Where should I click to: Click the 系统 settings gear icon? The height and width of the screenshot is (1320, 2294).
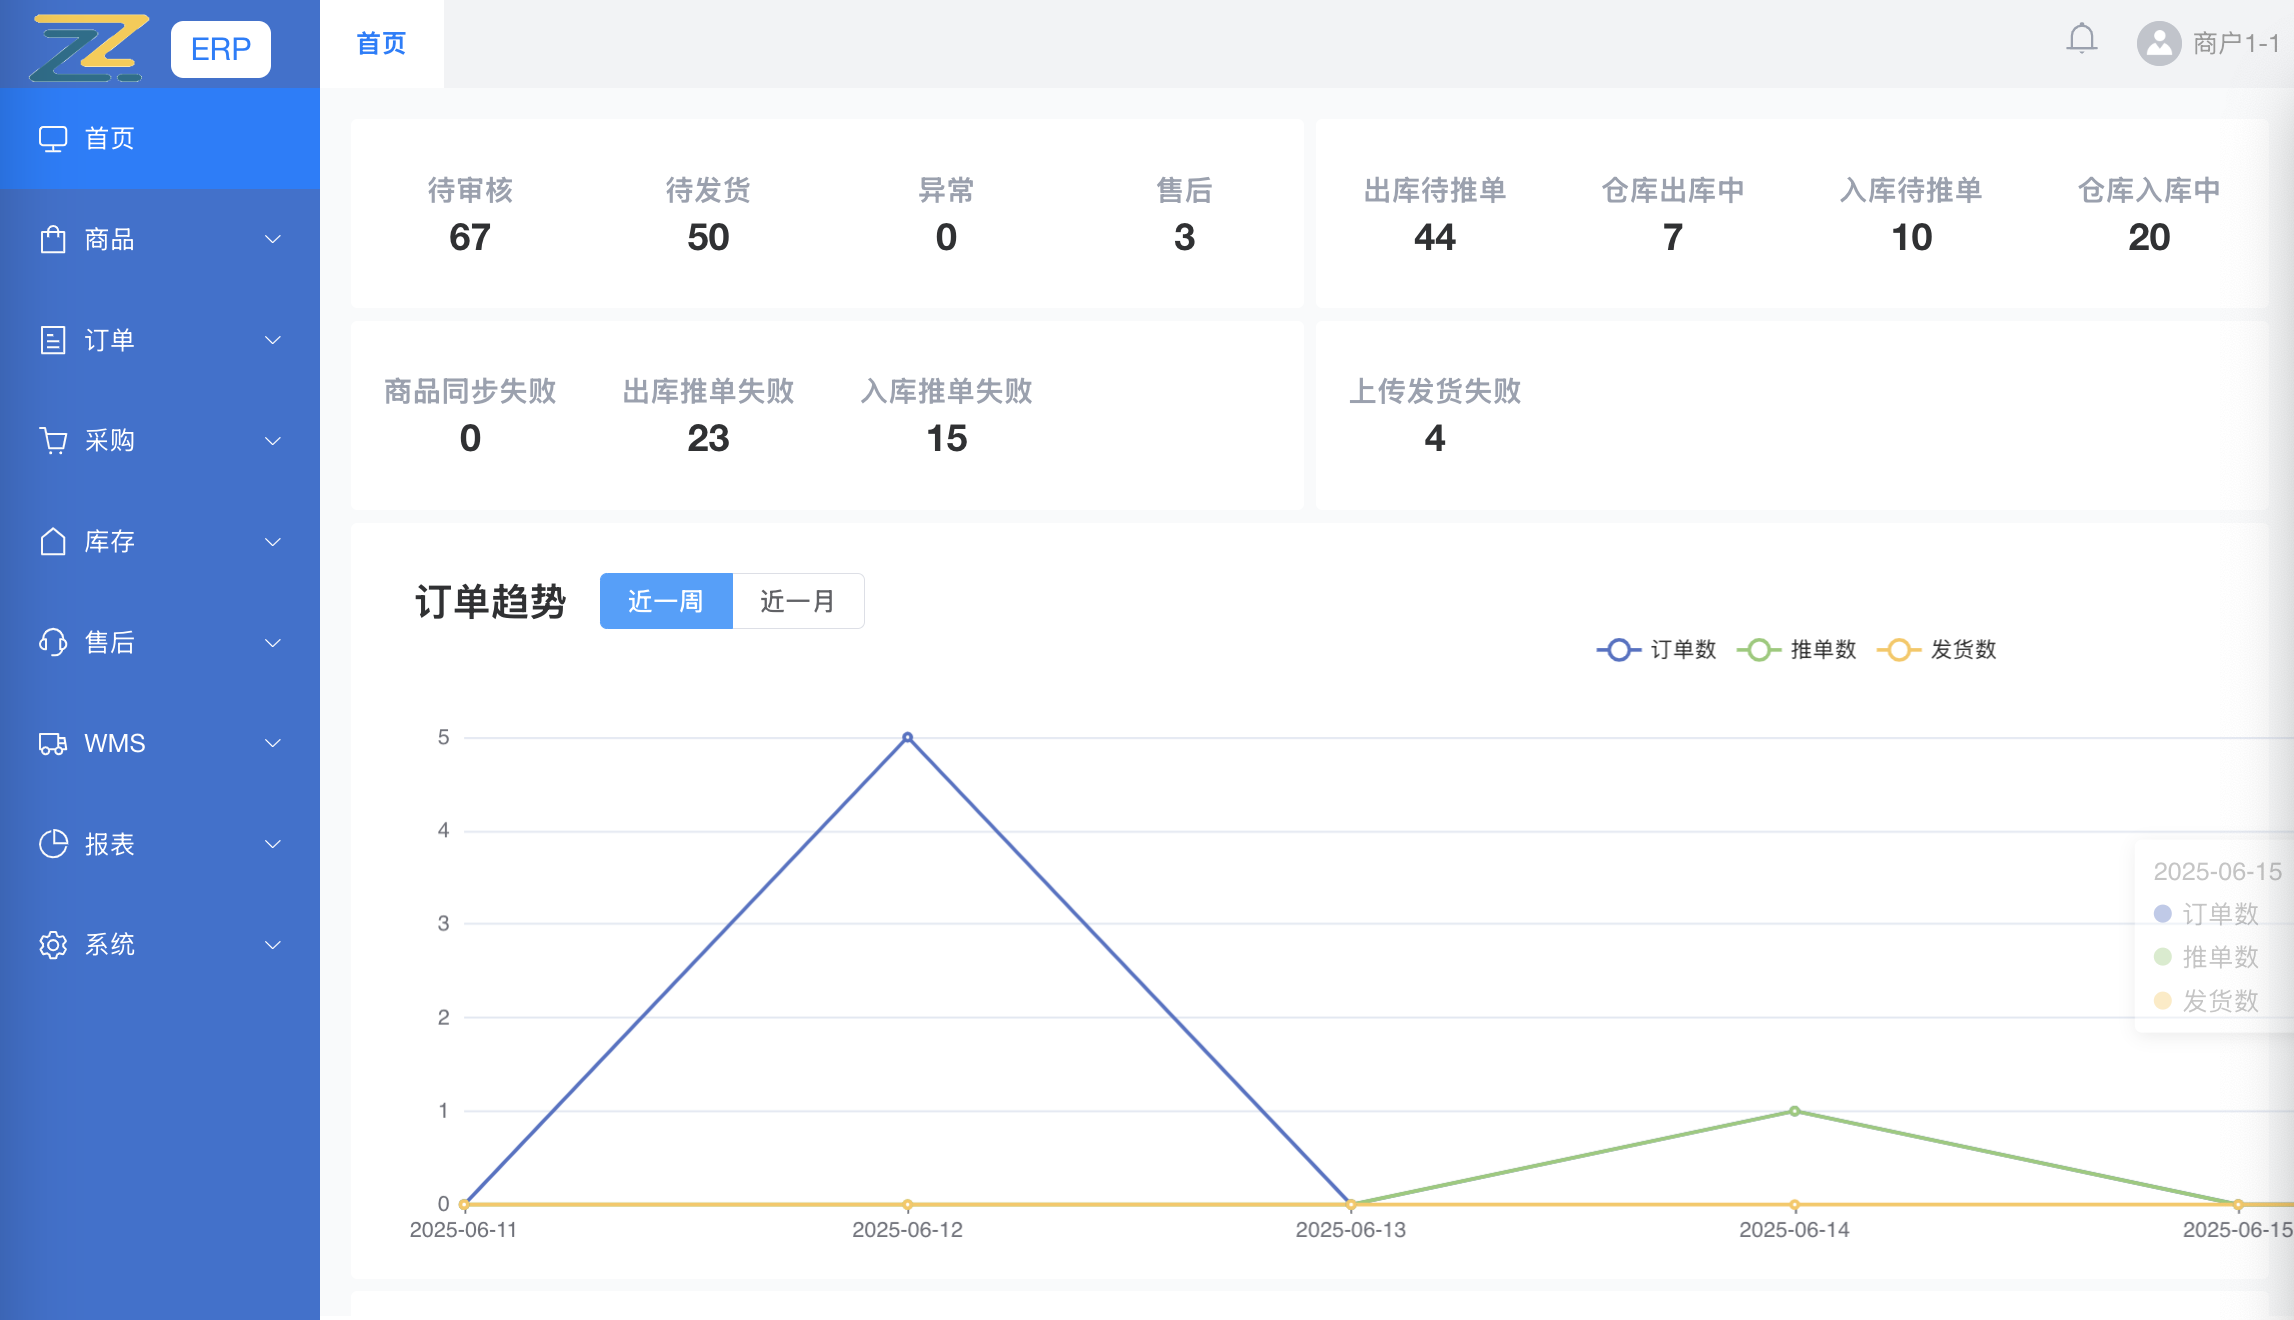53,945
